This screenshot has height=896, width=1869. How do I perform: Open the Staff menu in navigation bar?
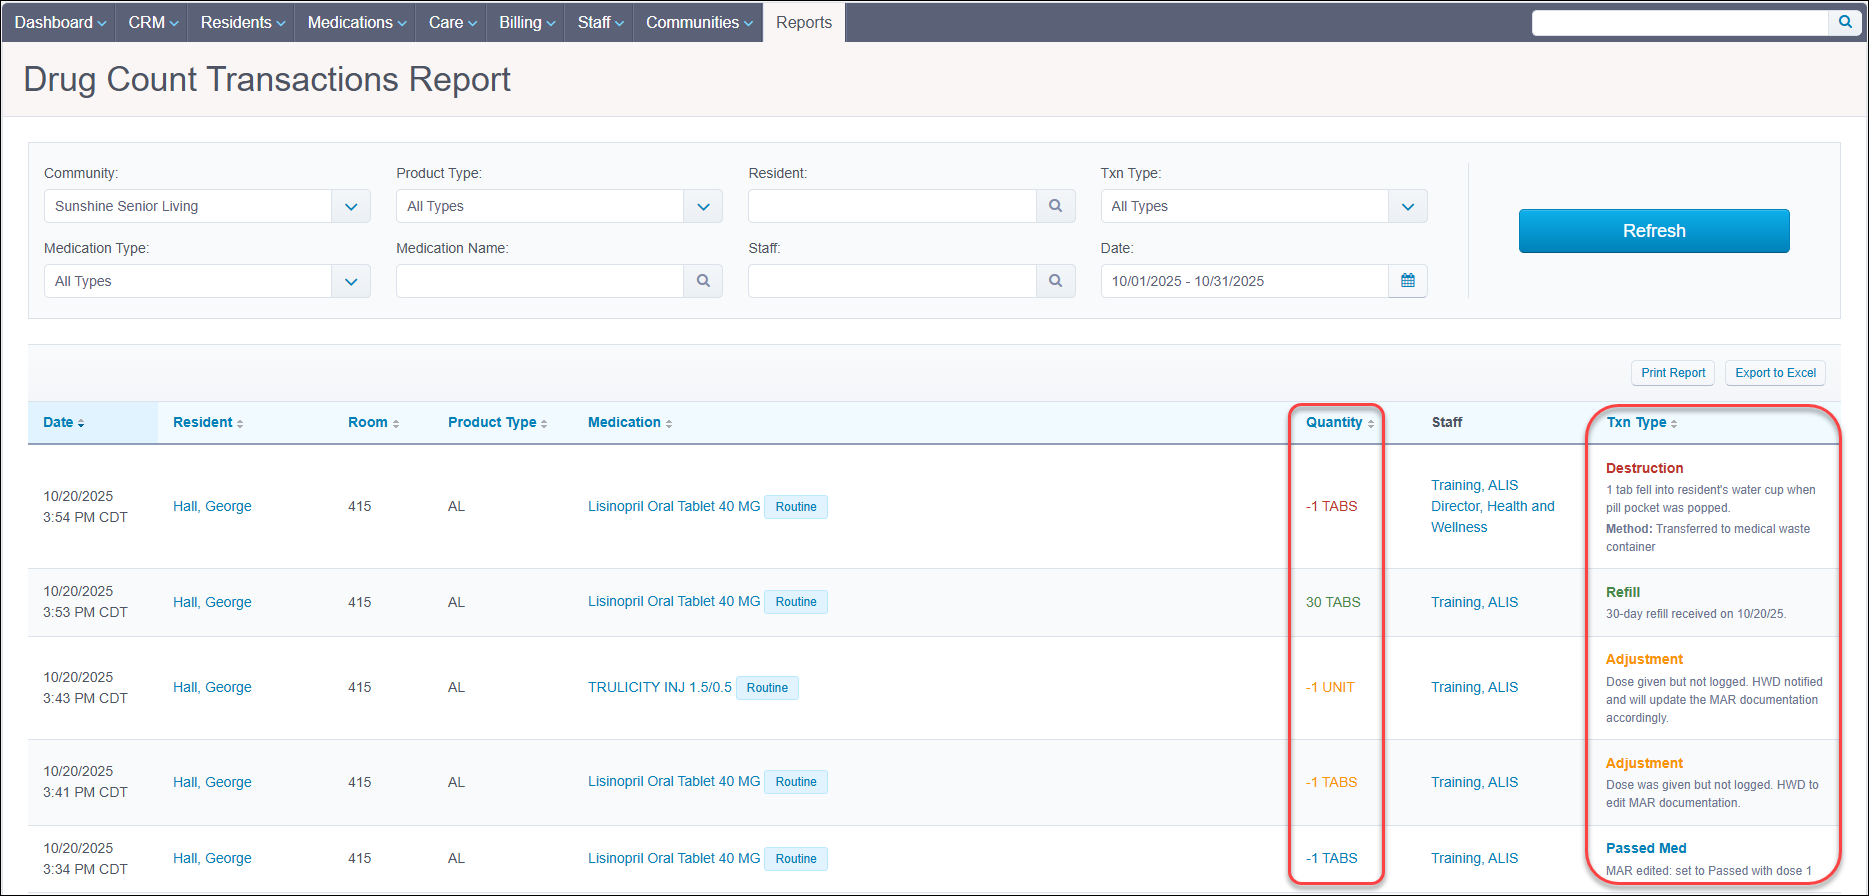click(600, 22)
